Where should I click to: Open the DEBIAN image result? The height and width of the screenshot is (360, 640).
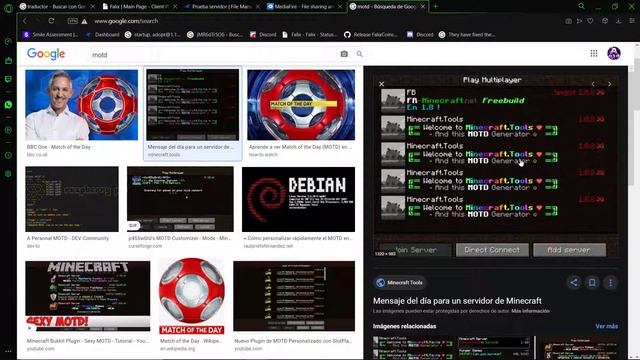(298, 199)
